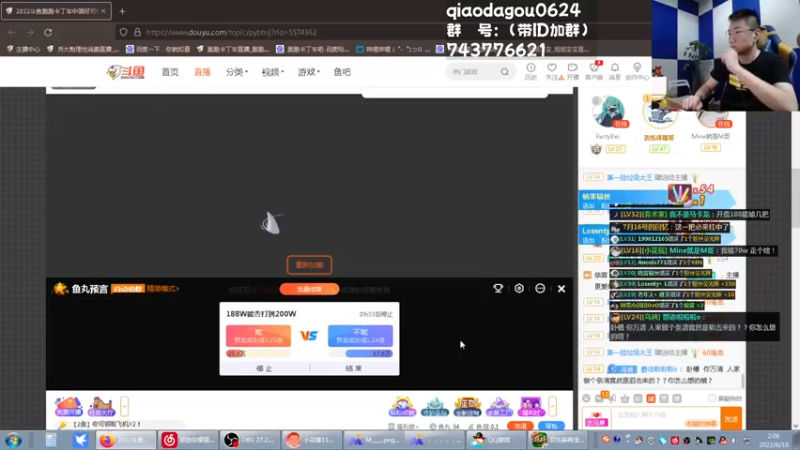Close the 鱼丸预言 prediction panel
The width and height of the screenshot is (800, 450).
click(561, 289)
